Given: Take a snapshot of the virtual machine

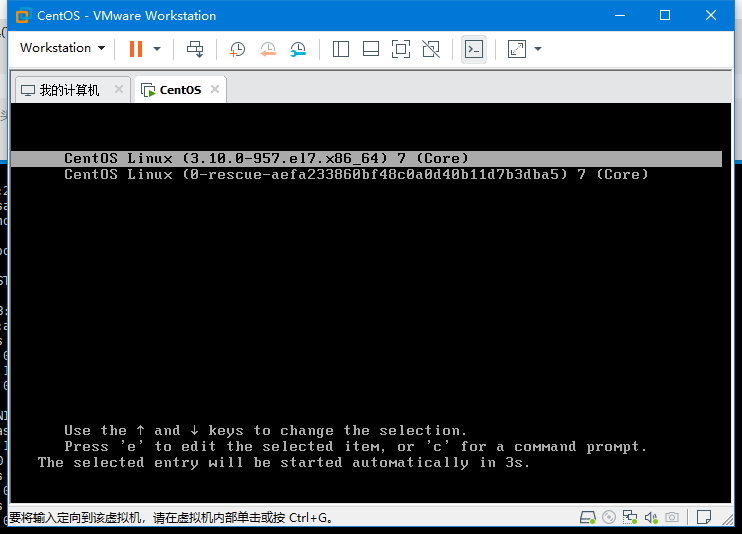Looking at the screenshot, I should click(237, 49).
